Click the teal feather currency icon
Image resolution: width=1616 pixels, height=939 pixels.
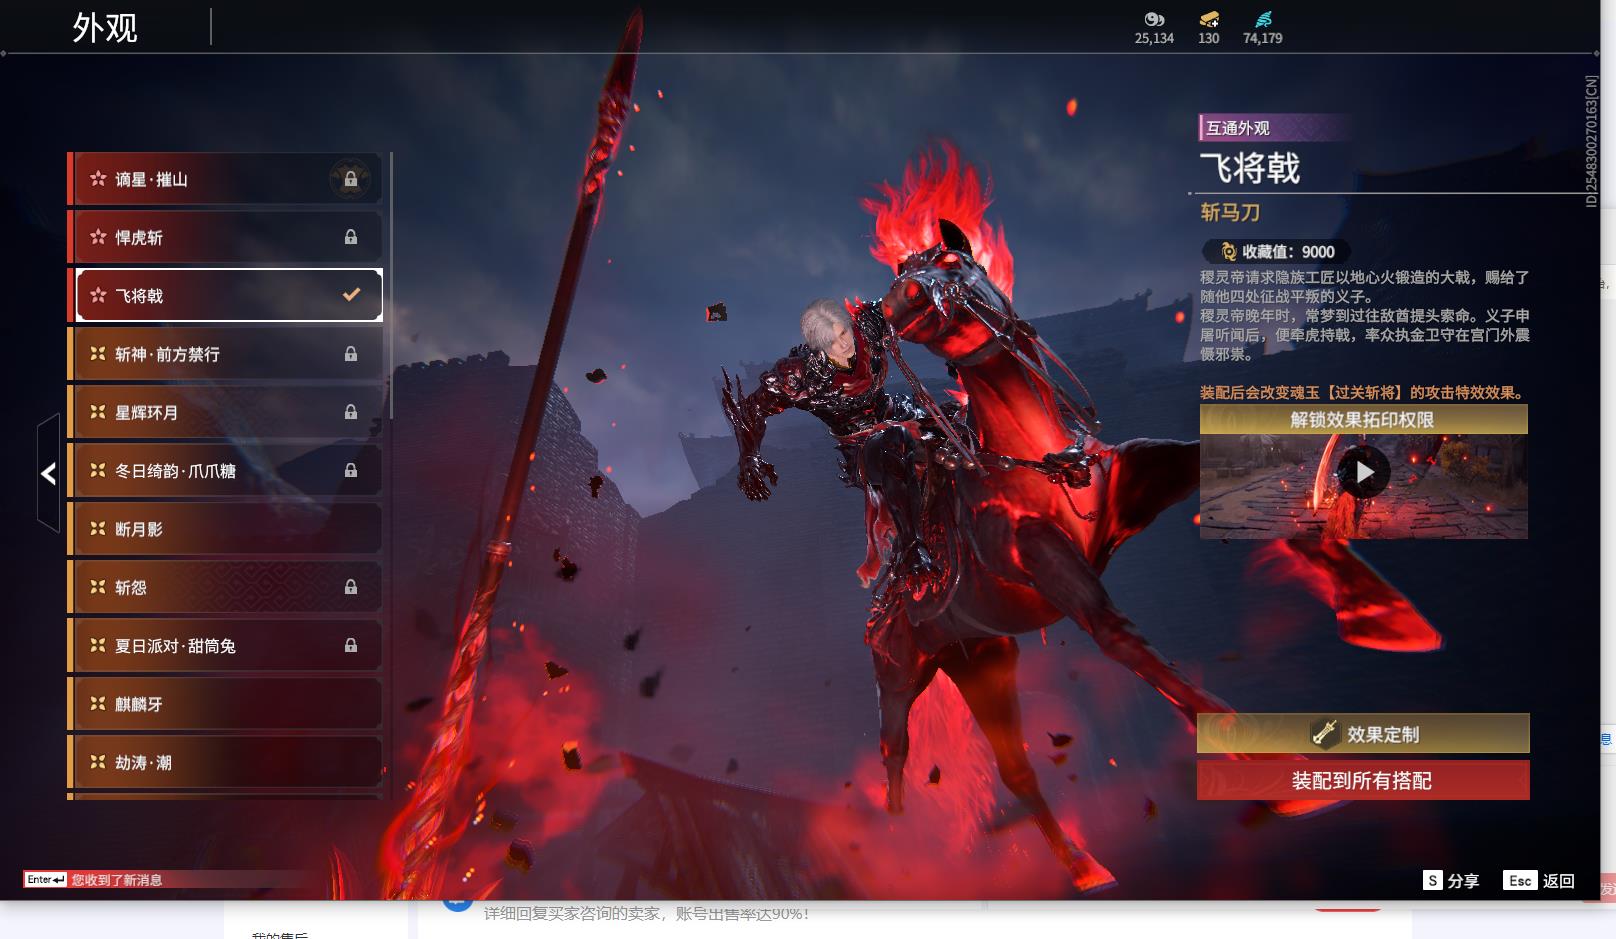pos(1263,19)
